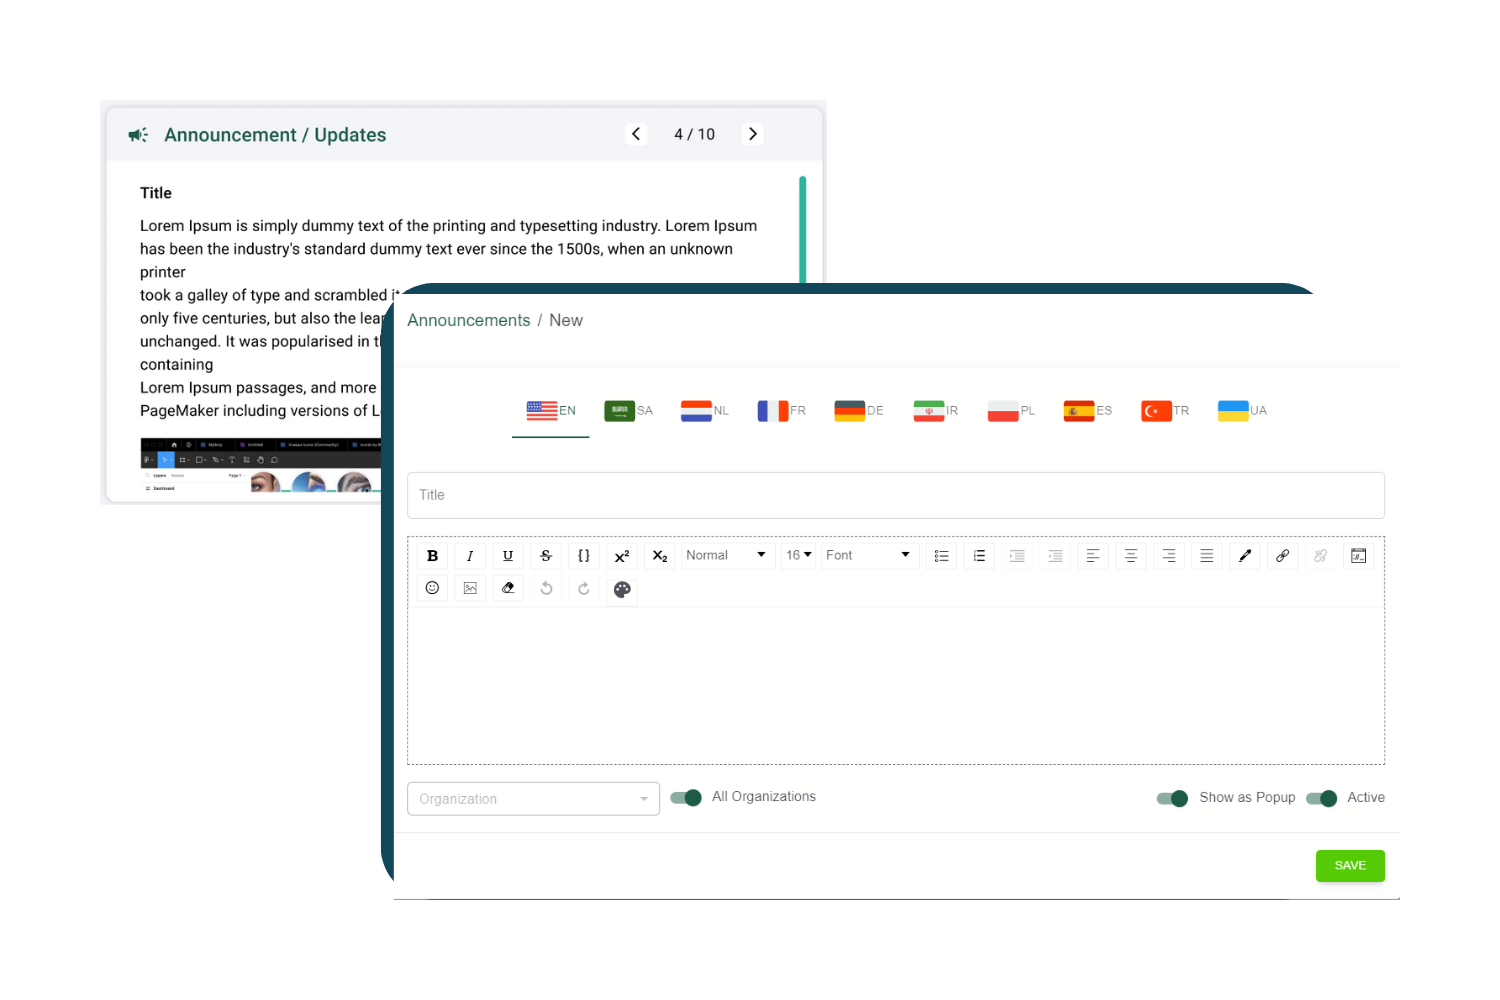Select the DE language tab
This screenshot has width=1500, height=1000.
[x=859, y=411]
